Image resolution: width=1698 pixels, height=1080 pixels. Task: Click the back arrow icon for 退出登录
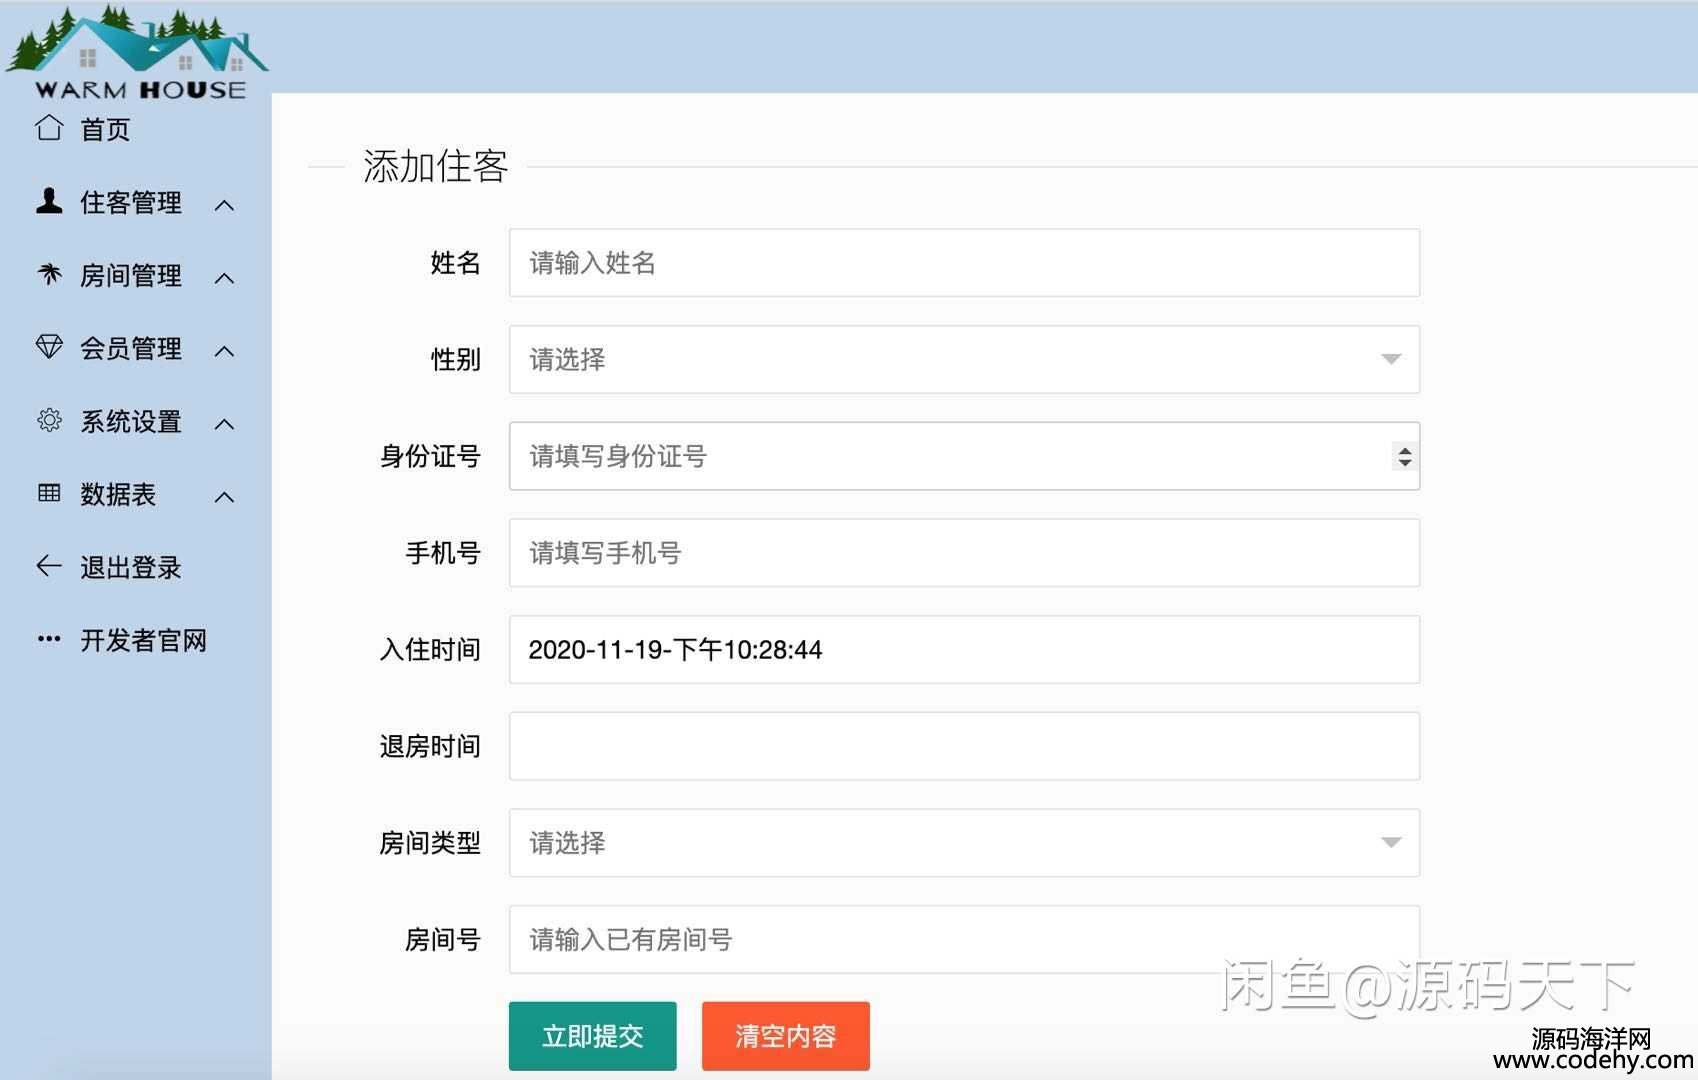(49, 566)
